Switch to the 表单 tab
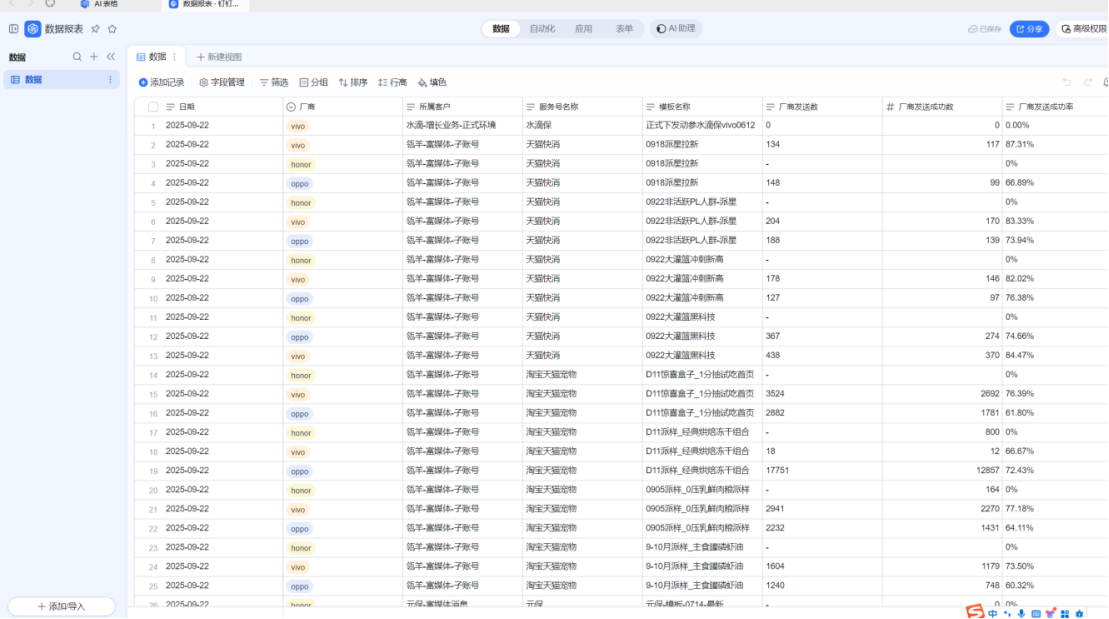 (x=624, y=29)
